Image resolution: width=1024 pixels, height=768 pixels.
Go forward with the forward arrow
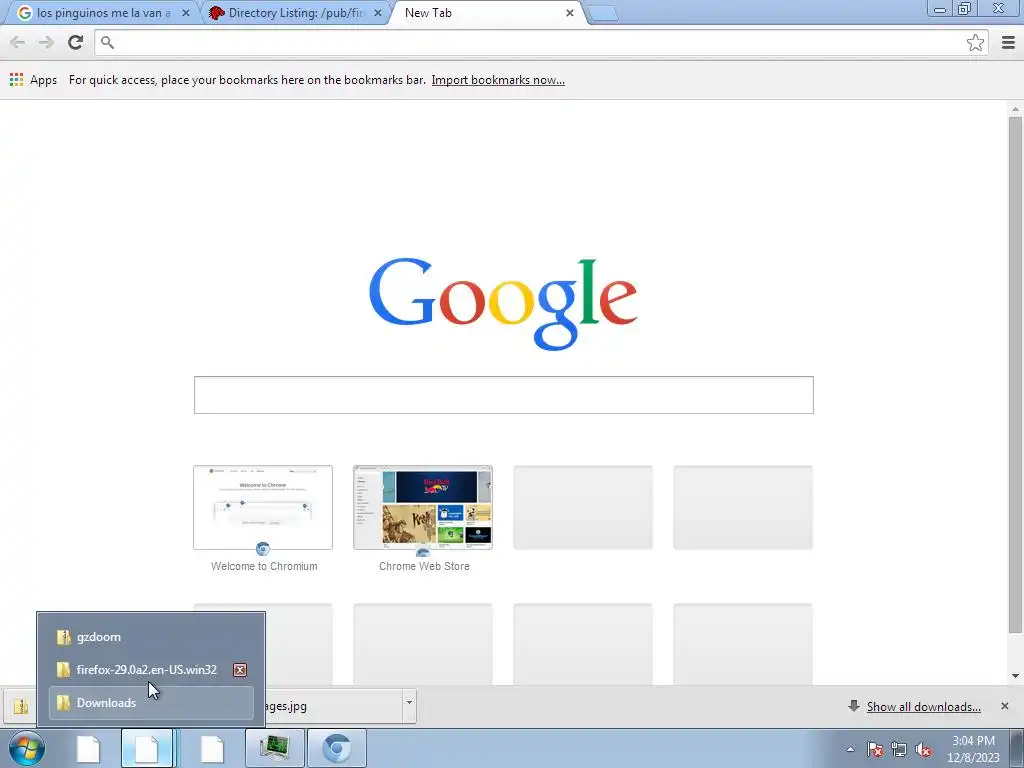[x=46, y=42]
